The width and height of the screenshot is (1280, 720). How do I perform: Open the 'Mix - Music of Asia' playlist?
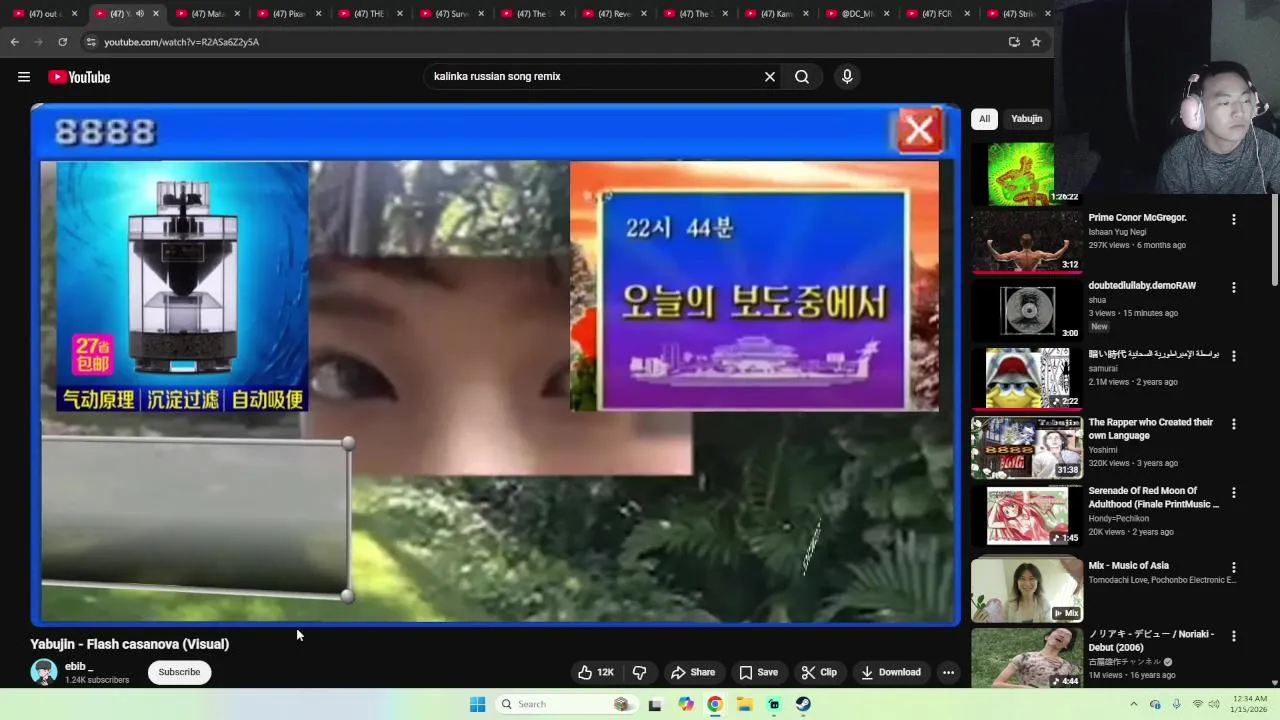click(x=1027, y=590)
